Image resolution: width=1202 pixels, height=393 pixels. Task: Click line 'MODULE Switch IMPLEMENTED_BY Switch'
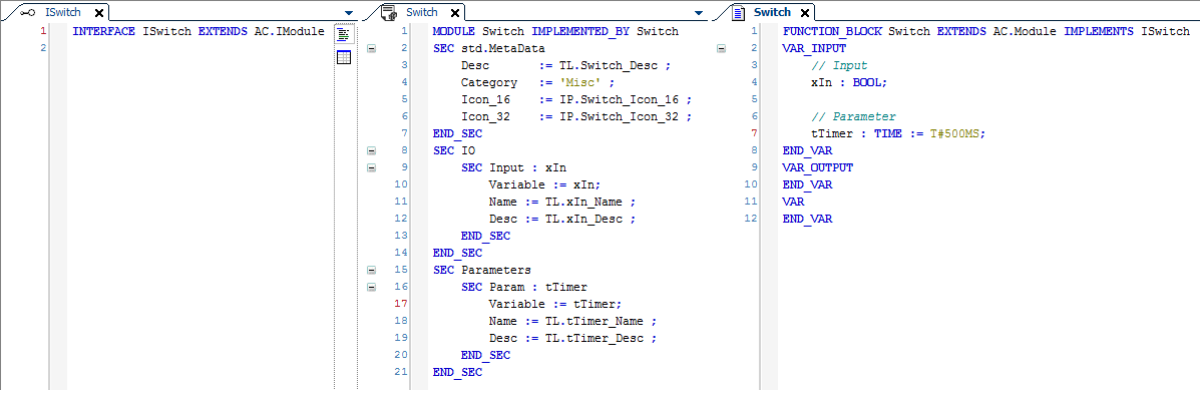[556, 31]
